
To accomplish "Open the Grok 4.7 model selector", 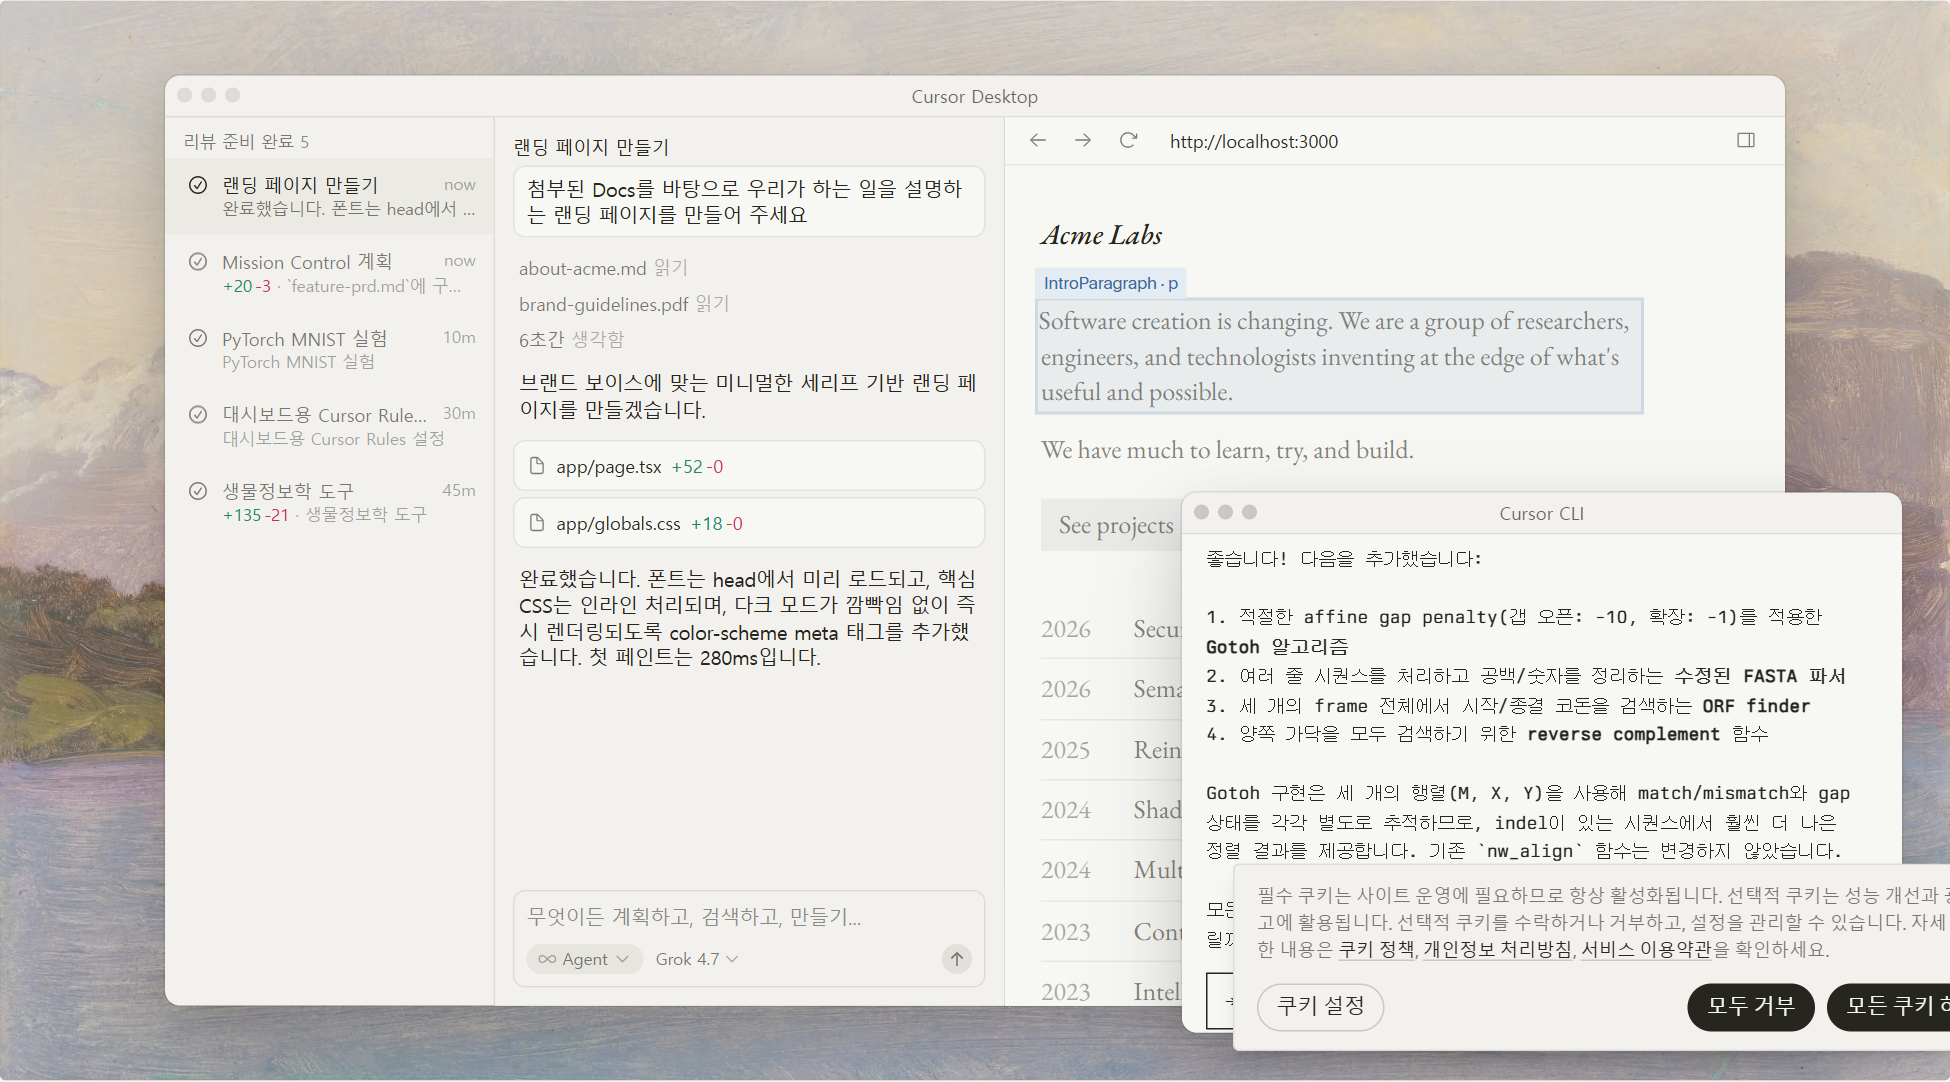I will click(697, 959).
